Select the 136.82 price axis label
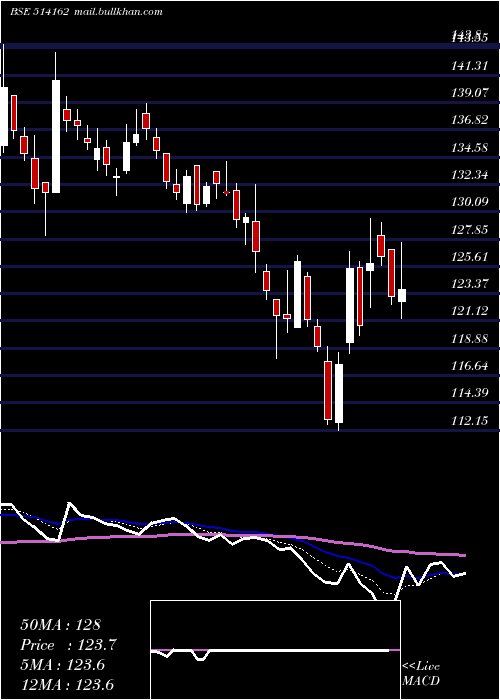500x700 pixels. pyautogui.click(x=469, y=120)
